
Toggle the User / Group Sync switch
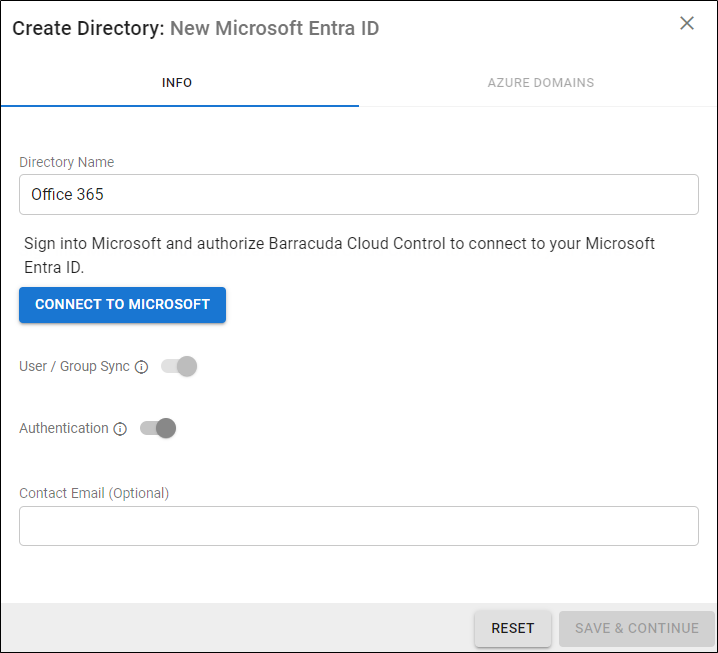tap(180, 366)
